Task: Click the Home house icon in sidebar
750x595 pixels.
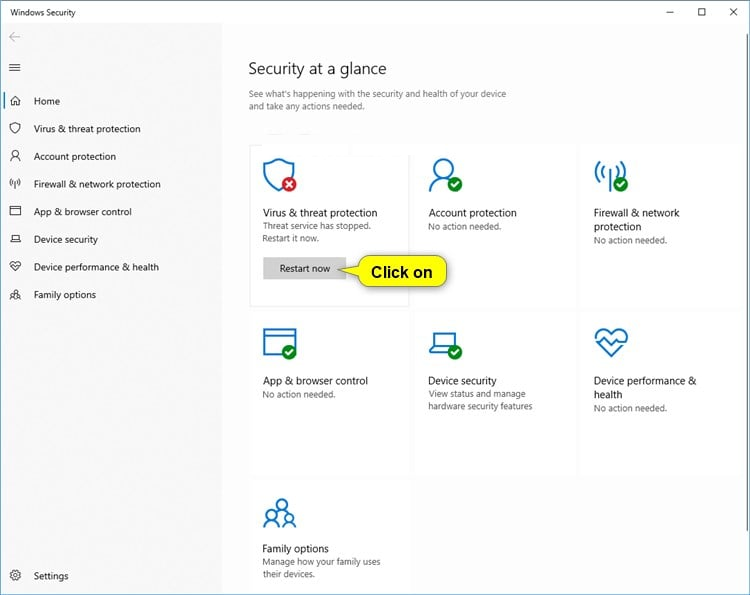Action: coord(15,101)
